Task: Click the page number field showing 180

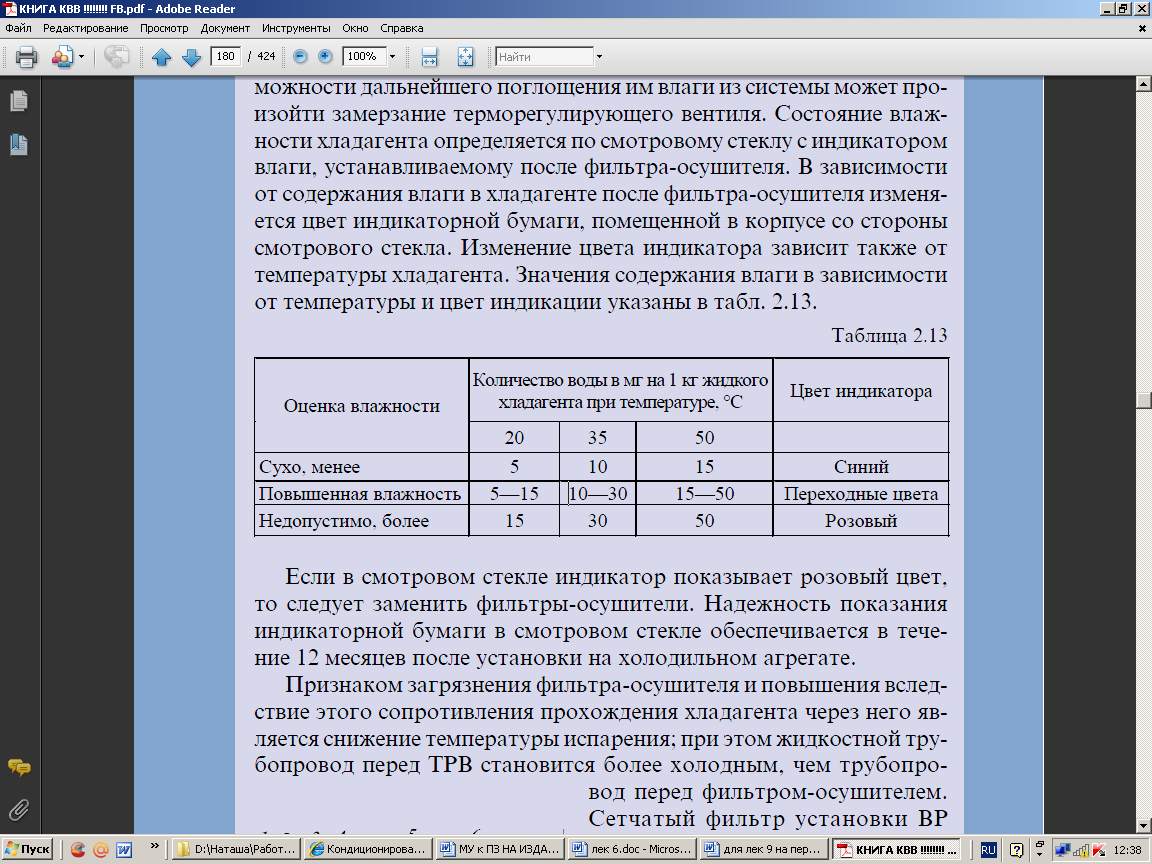Action: [226, 56]
